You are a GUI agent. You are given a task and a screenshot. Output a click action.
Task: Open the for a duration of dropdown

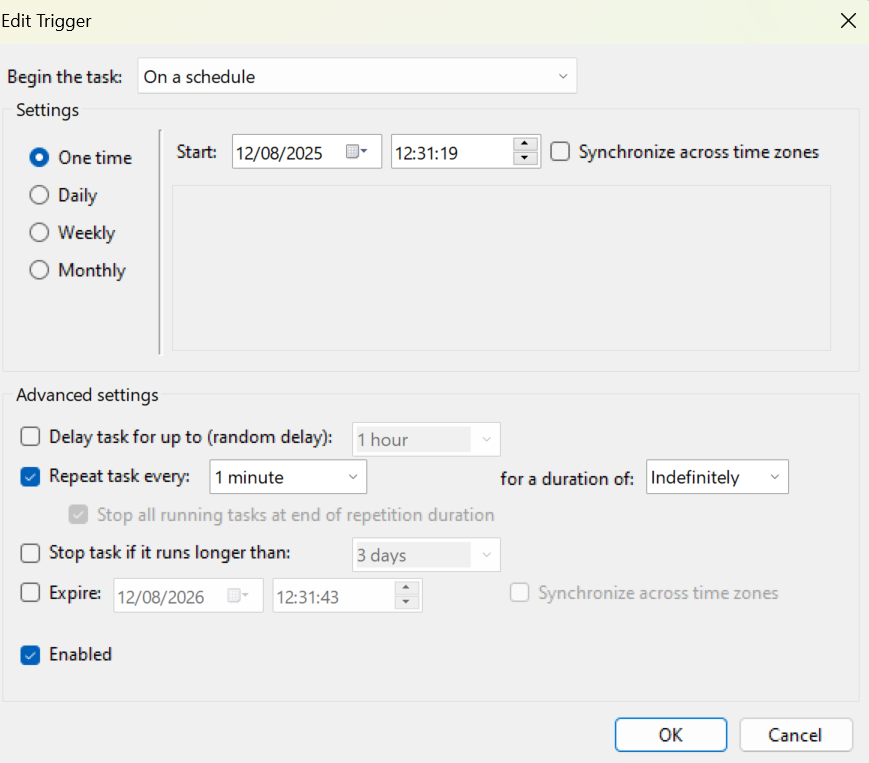click(x=717, y=477)
